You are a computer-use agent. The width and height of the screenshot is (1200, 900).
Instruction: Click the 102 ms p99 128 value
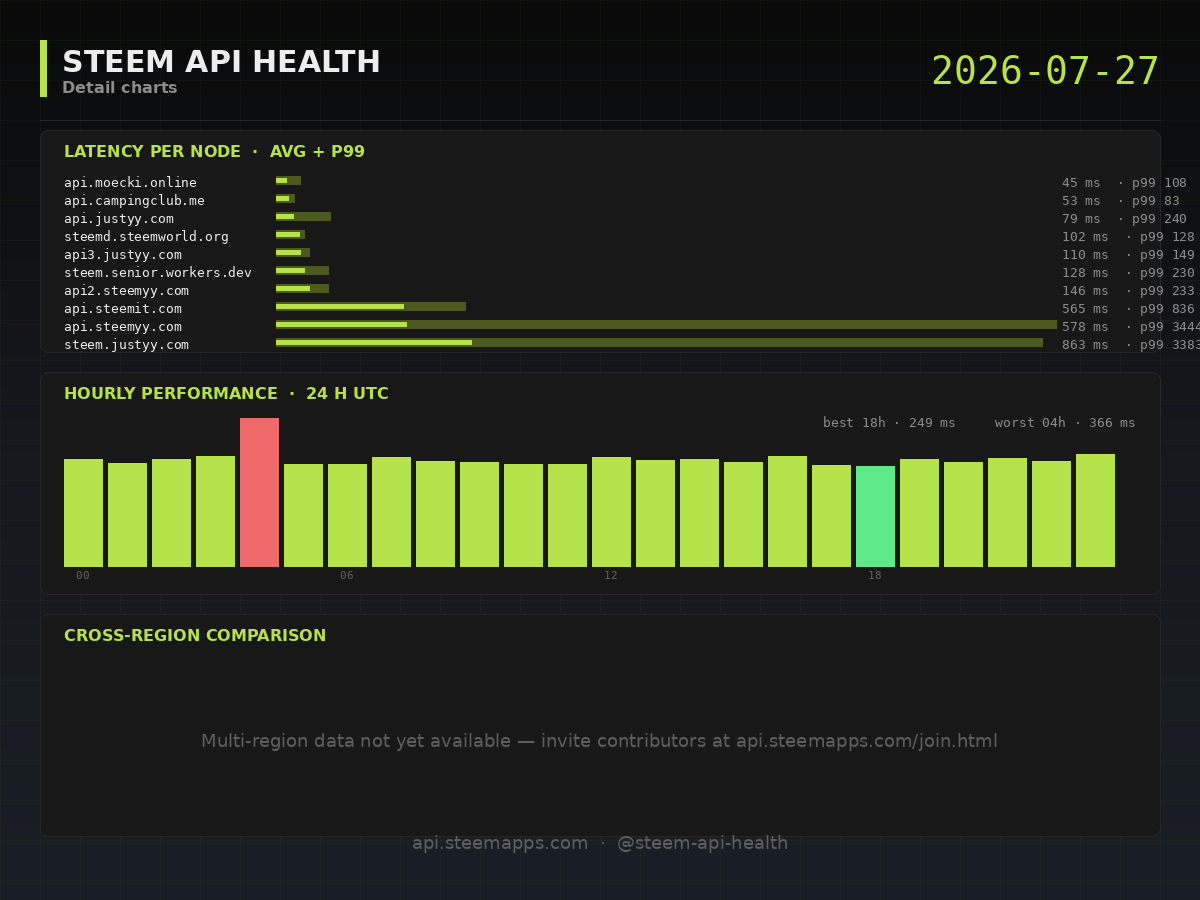(x=1128, y=236)
